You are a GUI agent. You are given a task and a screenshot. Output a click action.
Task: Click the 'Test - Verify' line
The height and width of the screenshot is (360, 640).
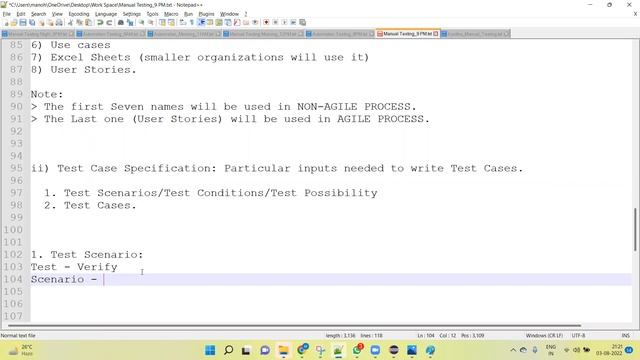74,267
